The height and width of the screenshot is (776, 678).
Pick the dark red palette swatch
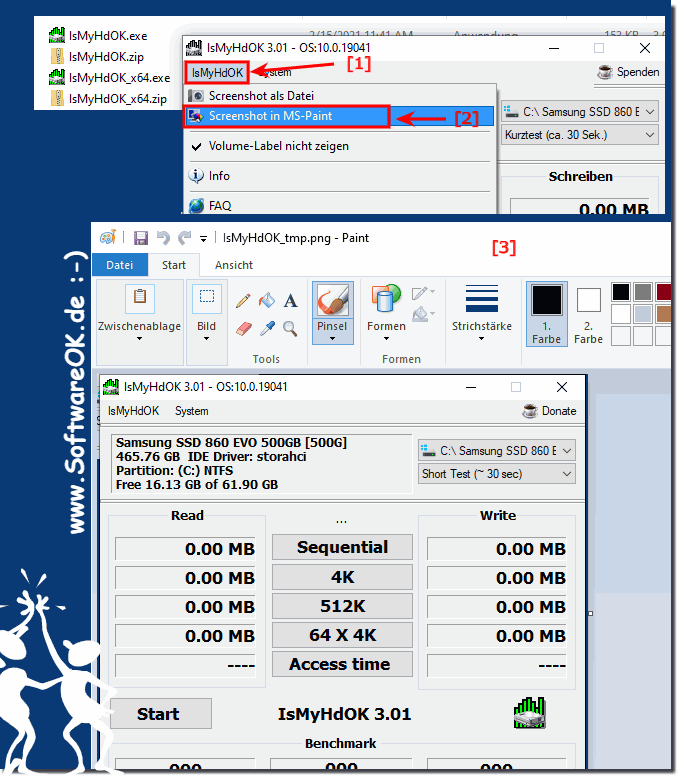click(665, 292)
